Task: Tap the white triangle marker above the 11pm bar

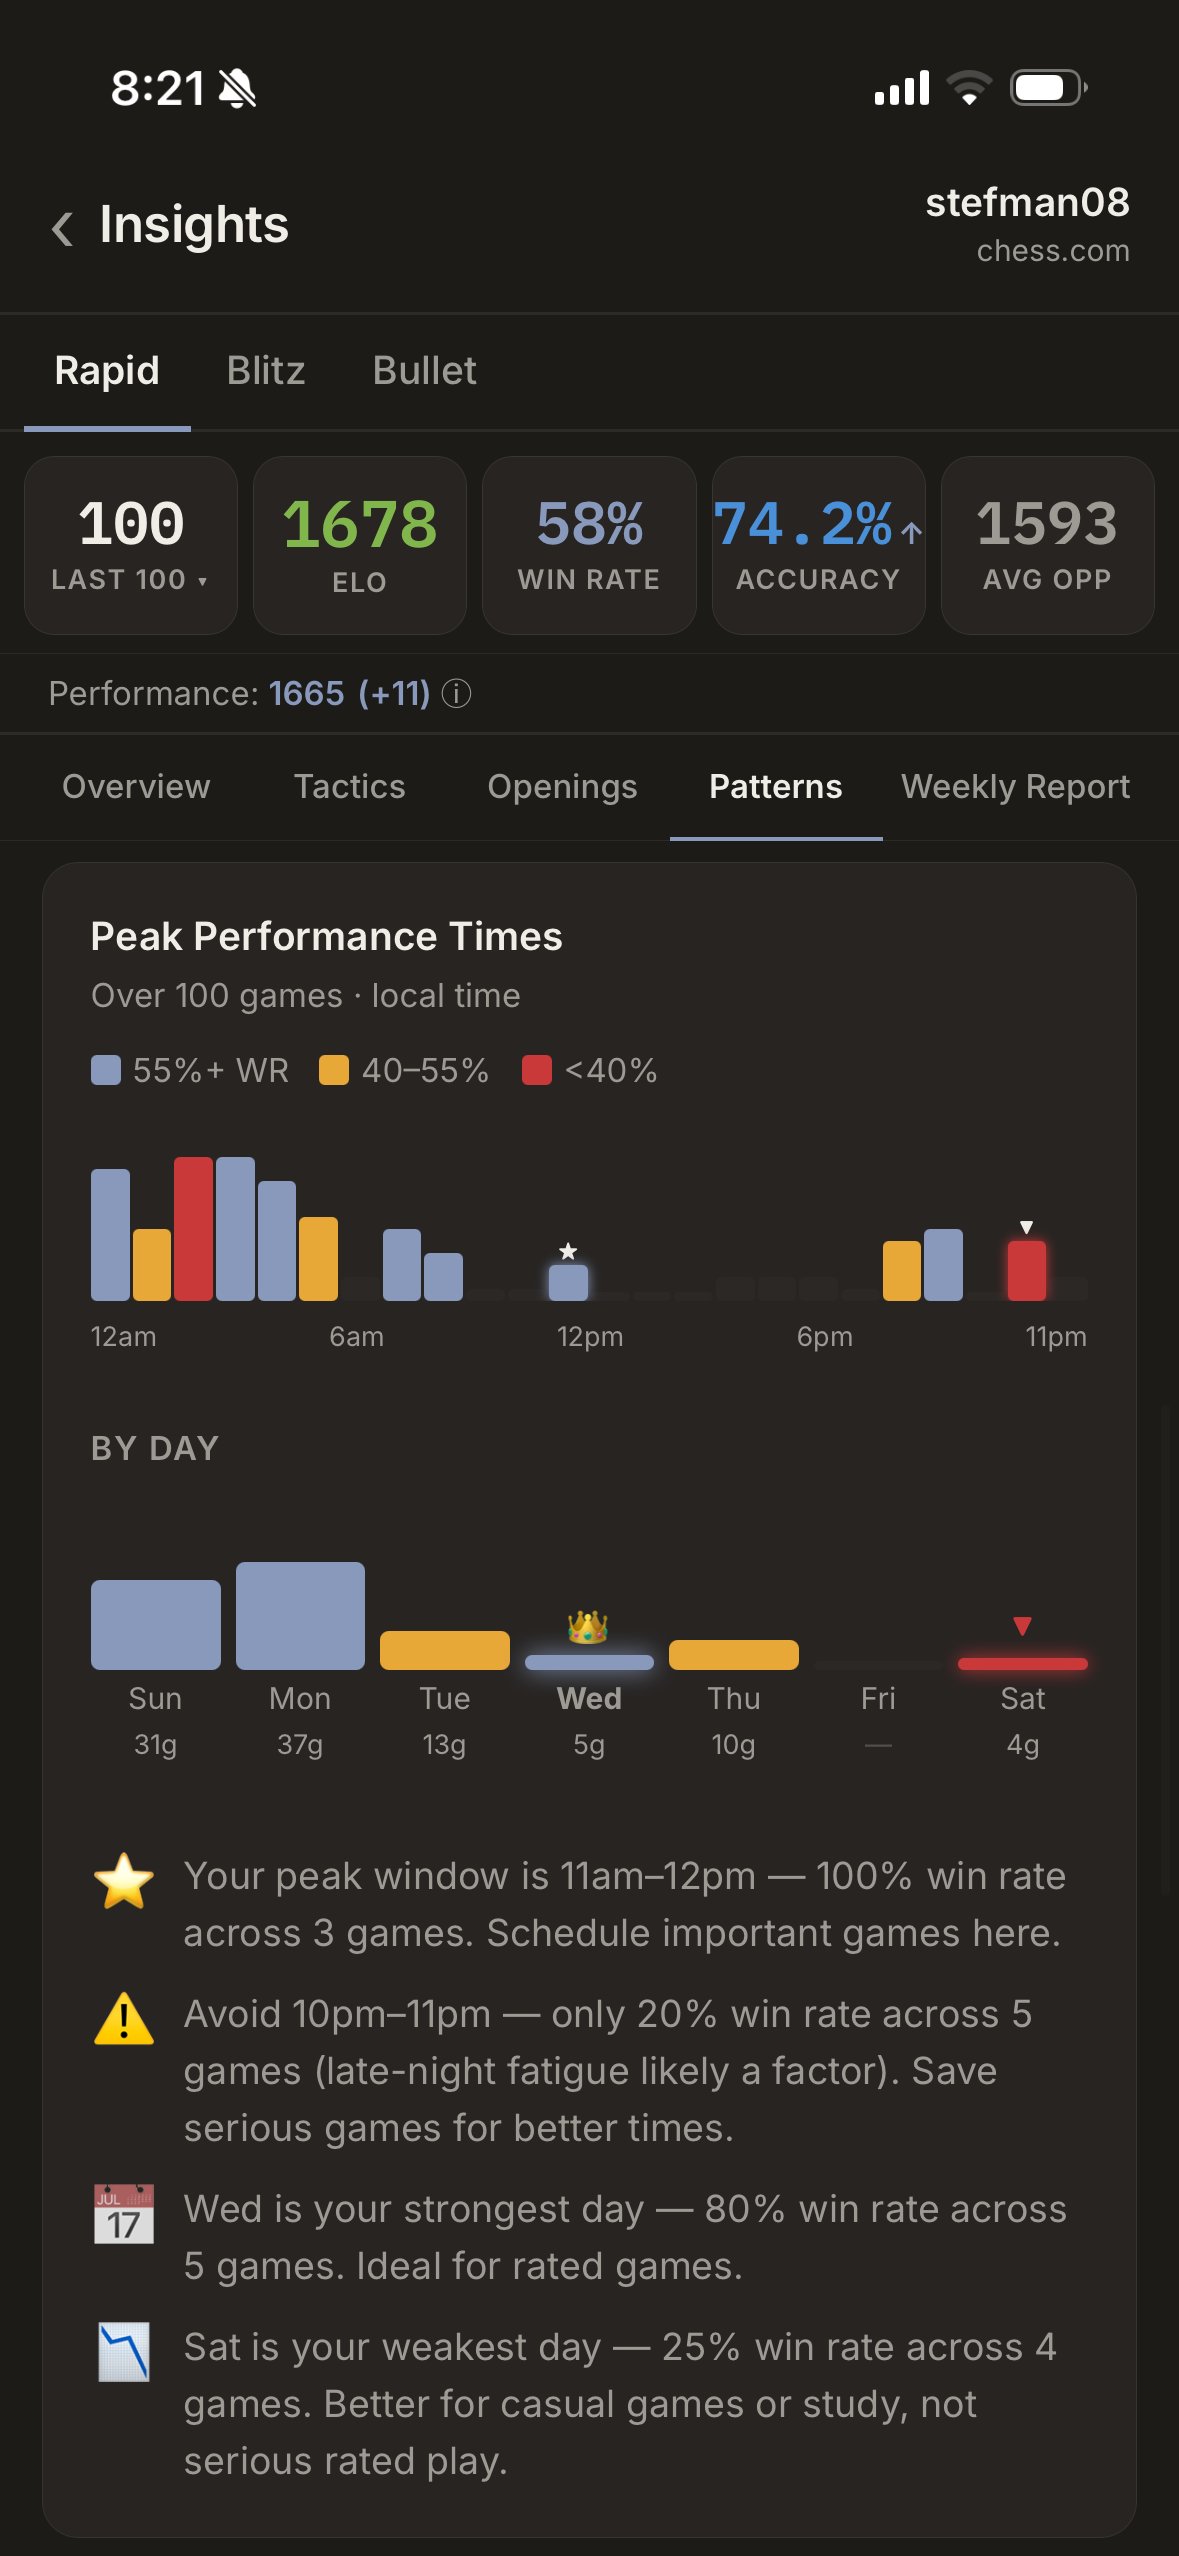Action: pyautogui.click(x=1026, y=1226)
